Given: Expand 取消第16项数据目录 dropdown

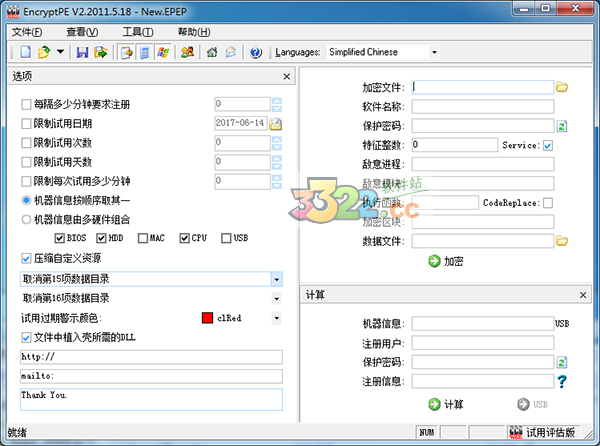Looking at the screenshot, I should [x=277, y=299].
